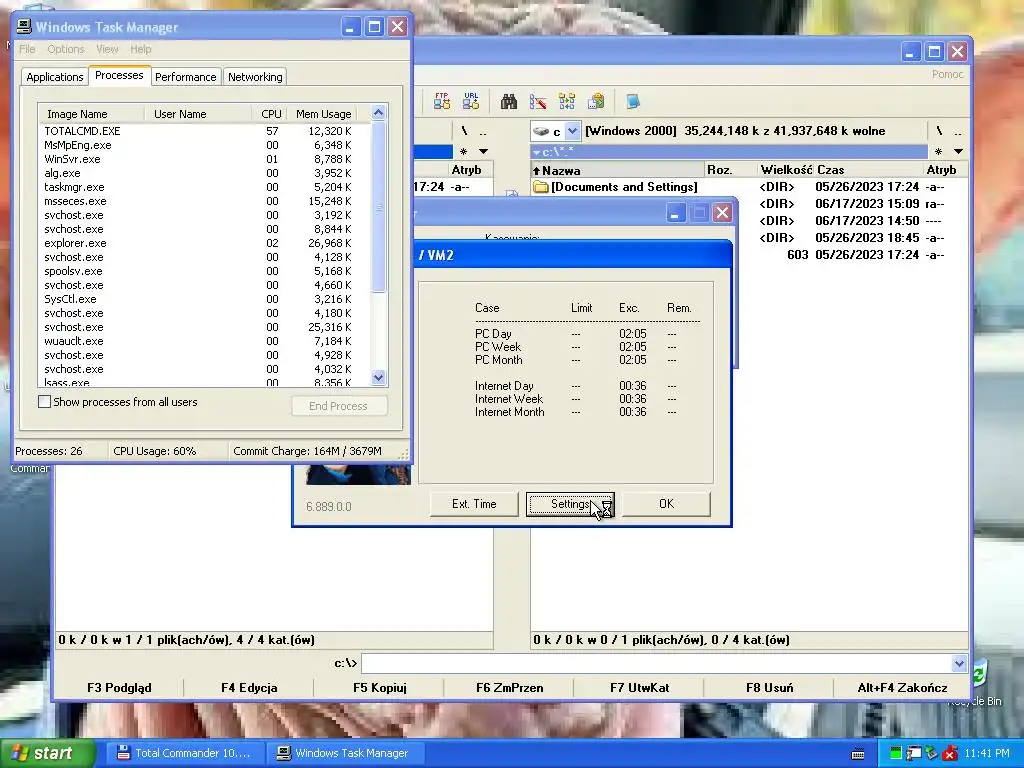Click the red security alert tray icon
This screenshot has width=1024, height=768.
click(x=950, y=753)
